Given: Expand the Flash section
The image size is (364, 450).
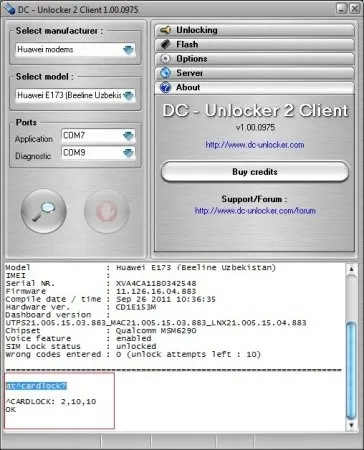Looking at the screenshot, I should coord(254,44).
